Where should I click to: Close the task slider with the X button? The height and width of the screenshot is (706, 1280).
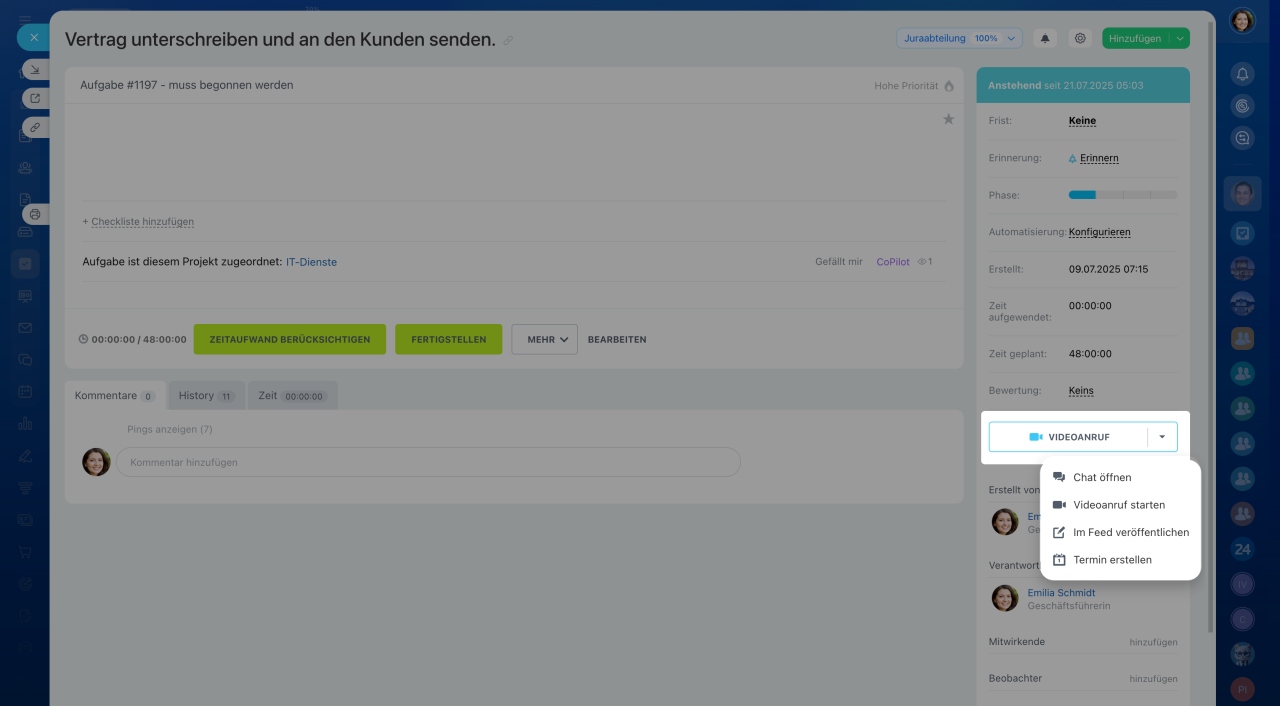click(x=33, y=37)
